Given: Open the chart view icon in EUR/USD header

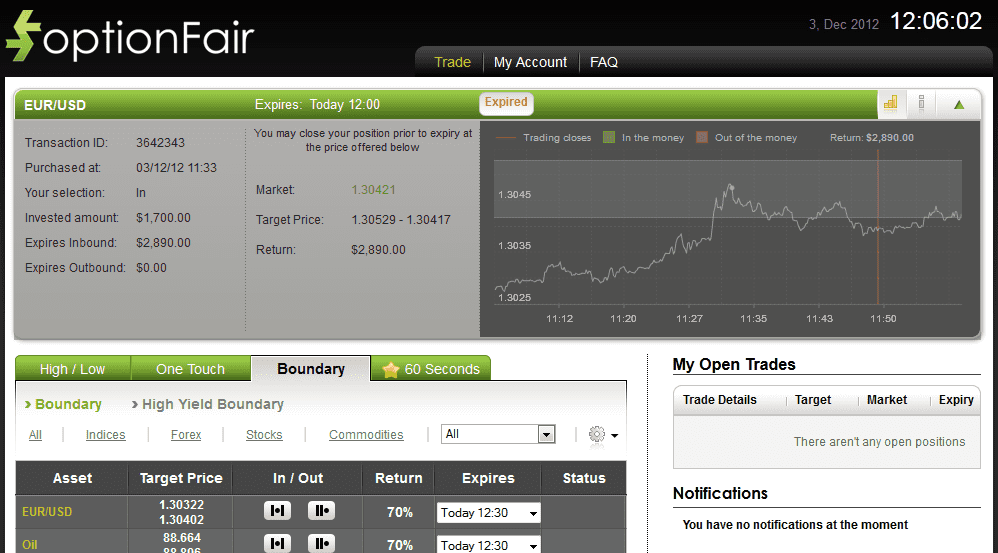Looking at the screenshot, I should coord(890,103).
